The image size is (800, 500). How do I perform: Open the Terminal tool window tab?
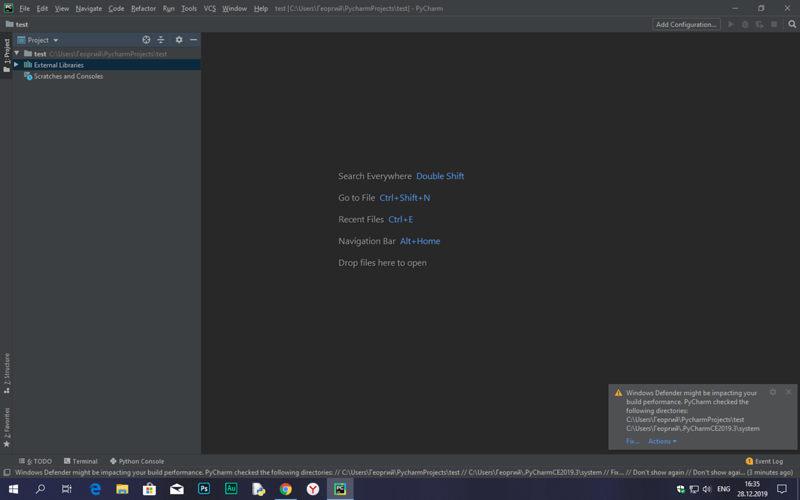[x=81, y=461]
